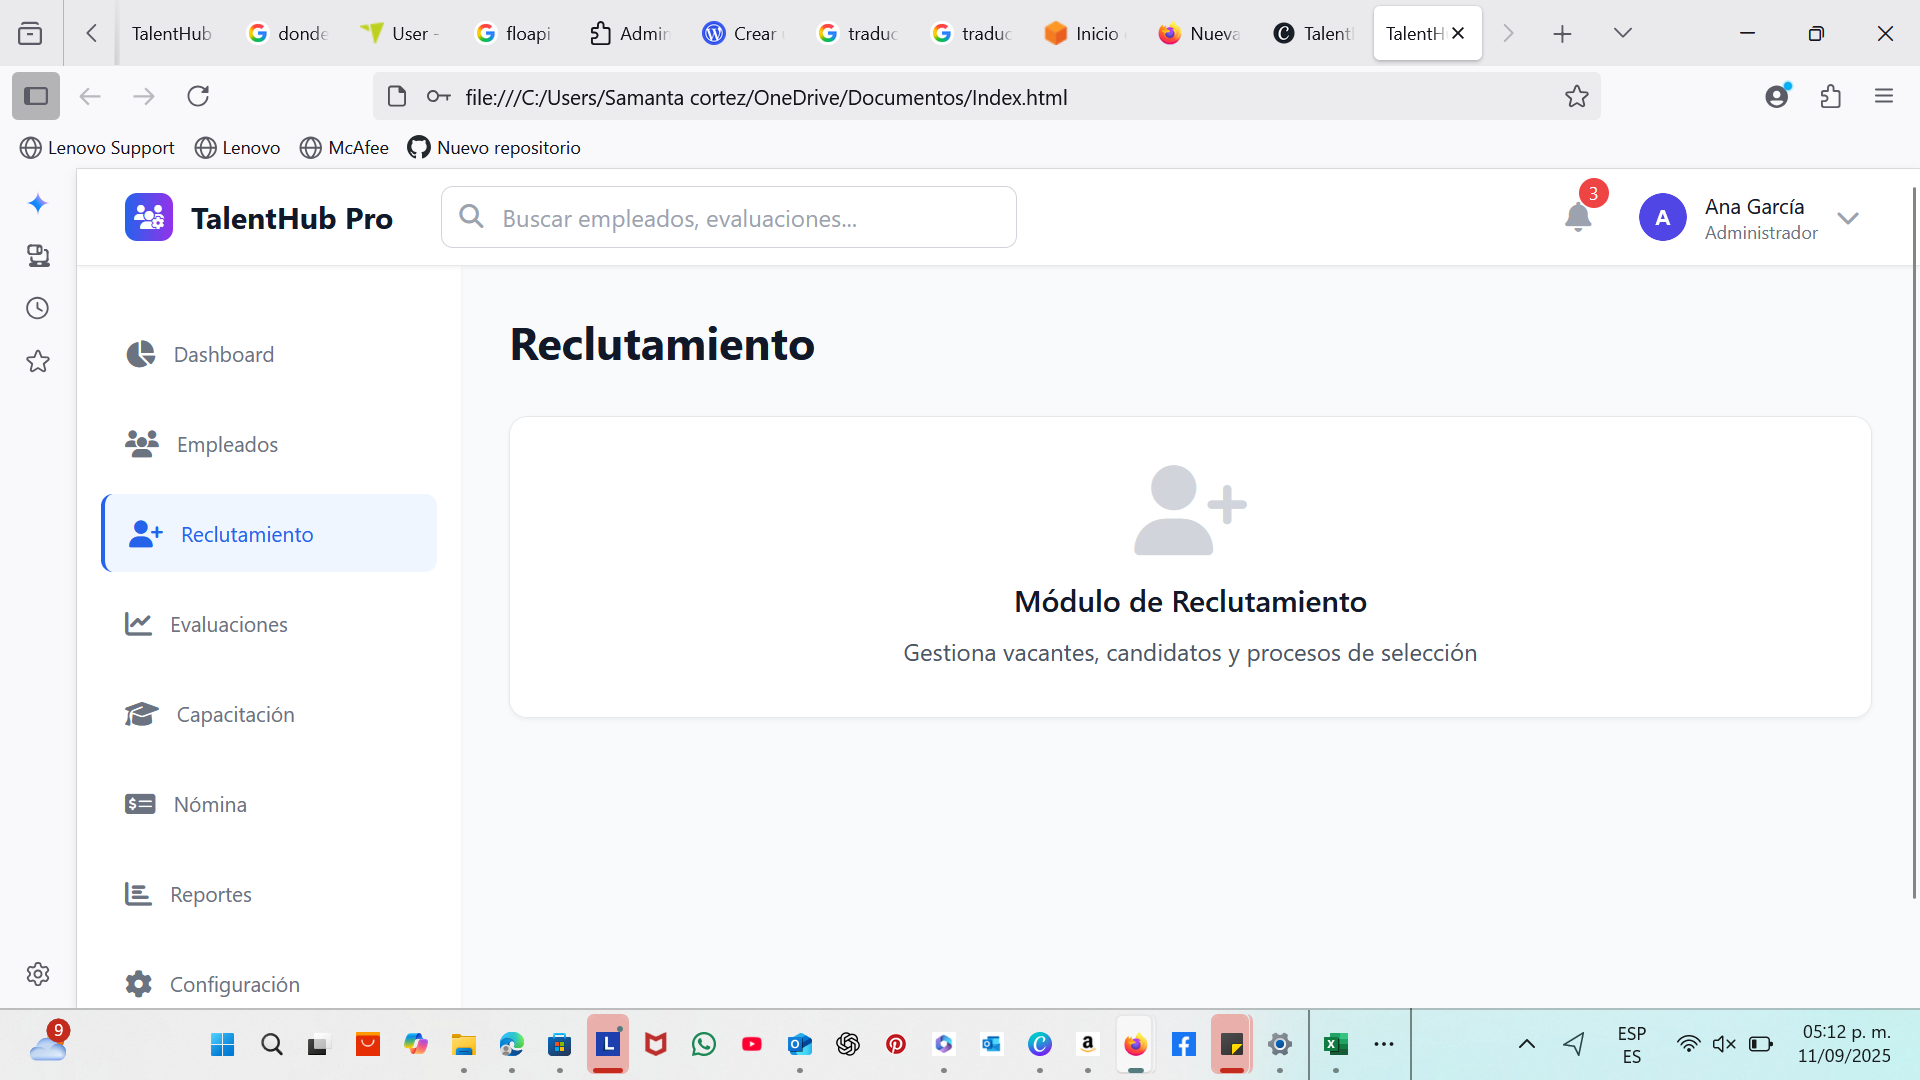The image size is (1920, 1080).
Task: Open Excel from the Windows taskbar
Action: [x=1335, y=1045]
